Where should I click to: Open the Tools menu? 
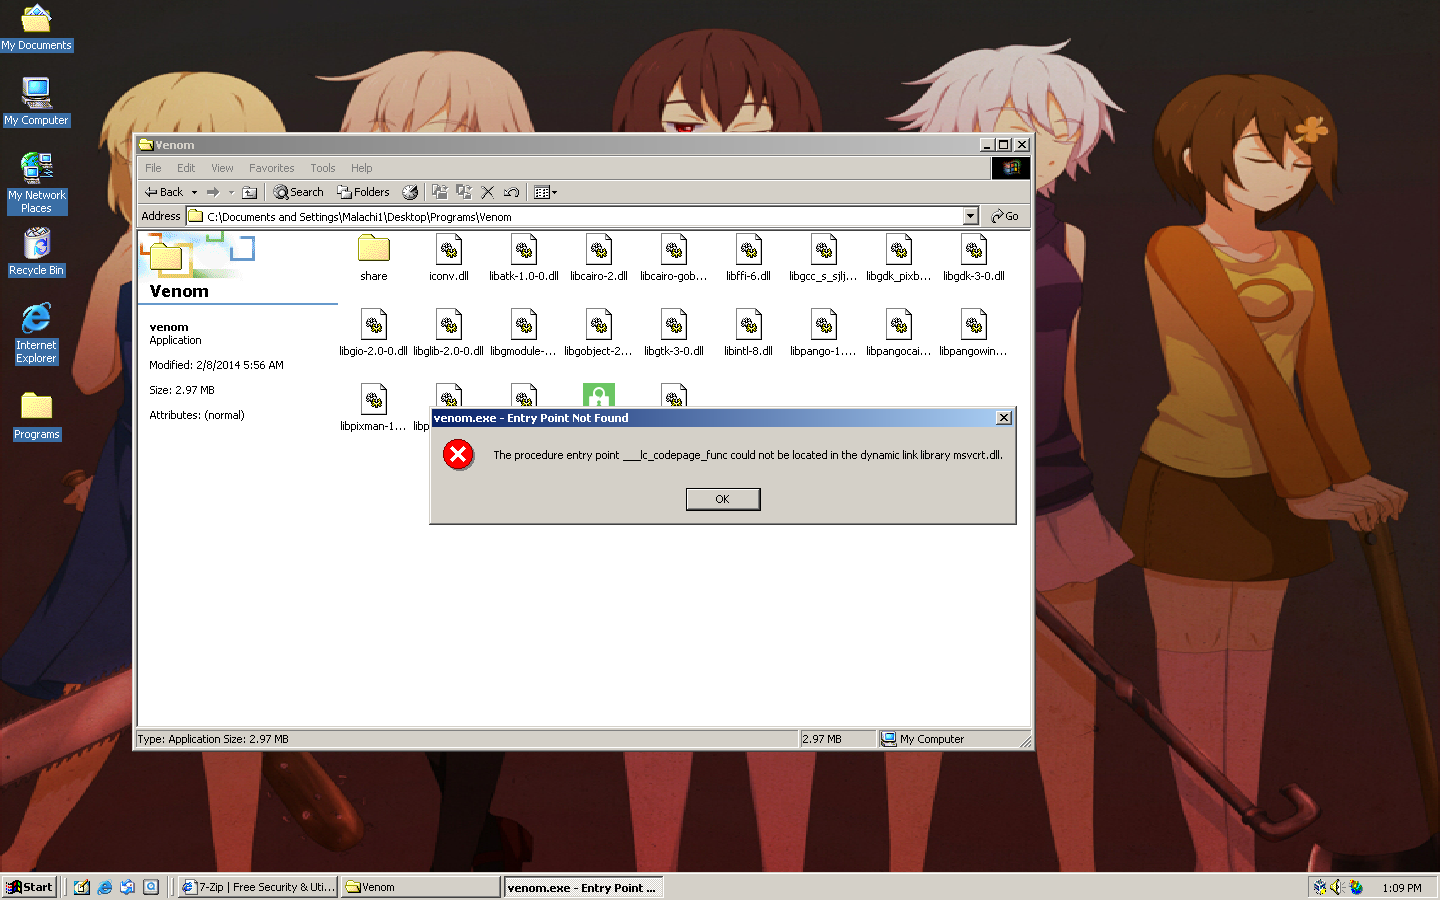(322, 168)
